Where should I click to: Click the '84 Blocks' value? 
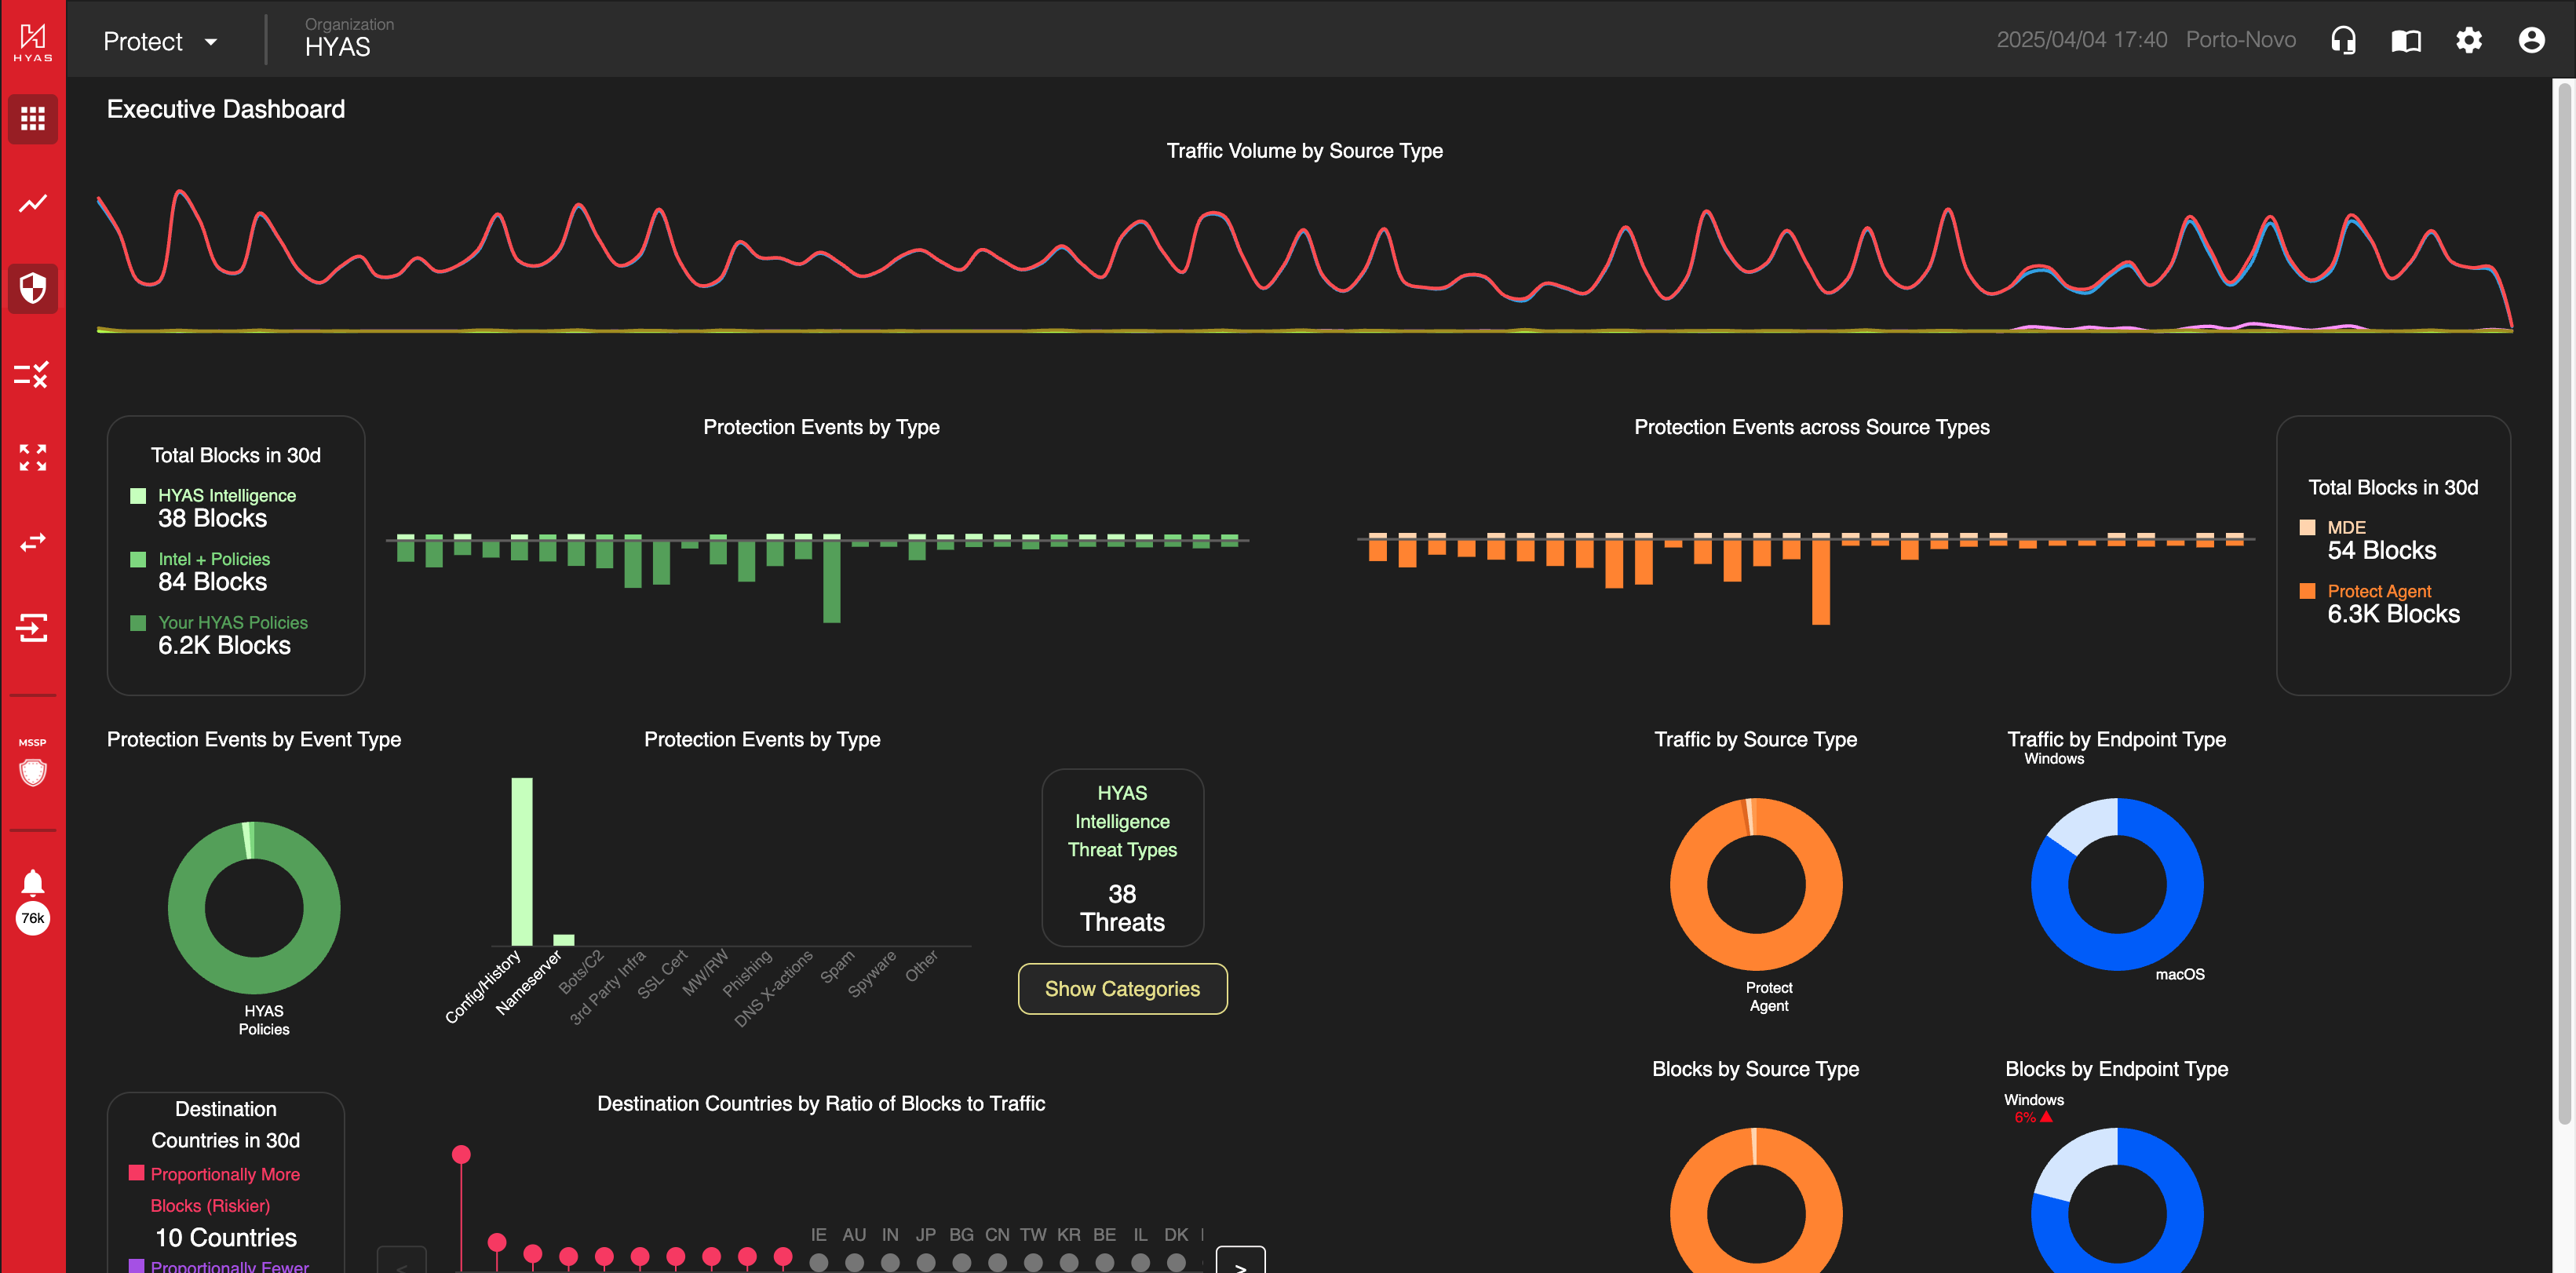(x=212, y=582)
